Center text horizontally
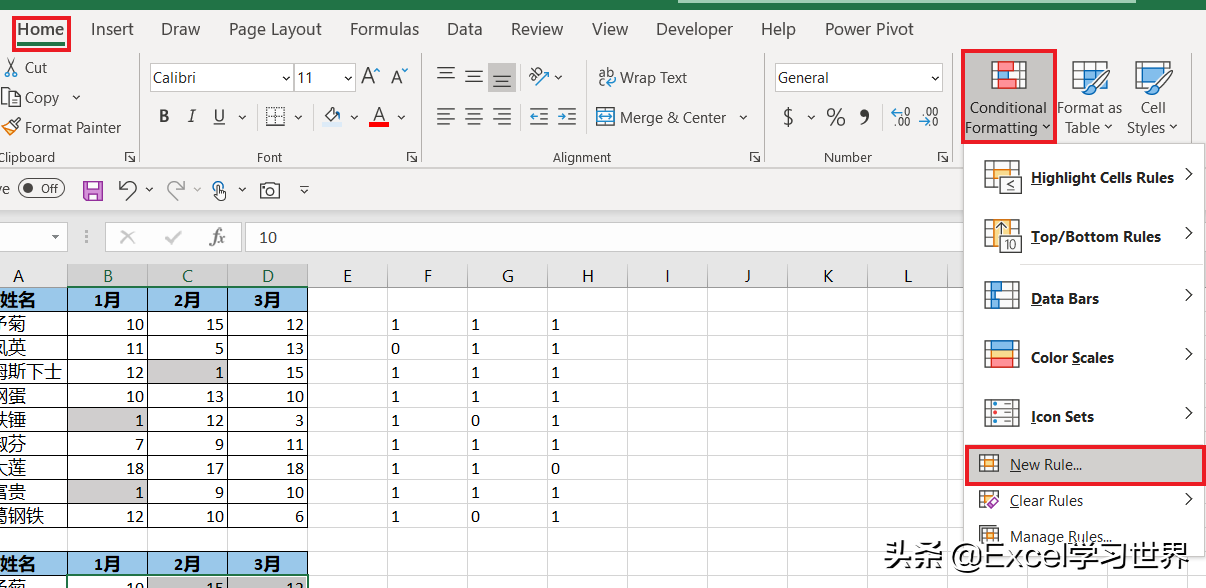 coord(474,117)
